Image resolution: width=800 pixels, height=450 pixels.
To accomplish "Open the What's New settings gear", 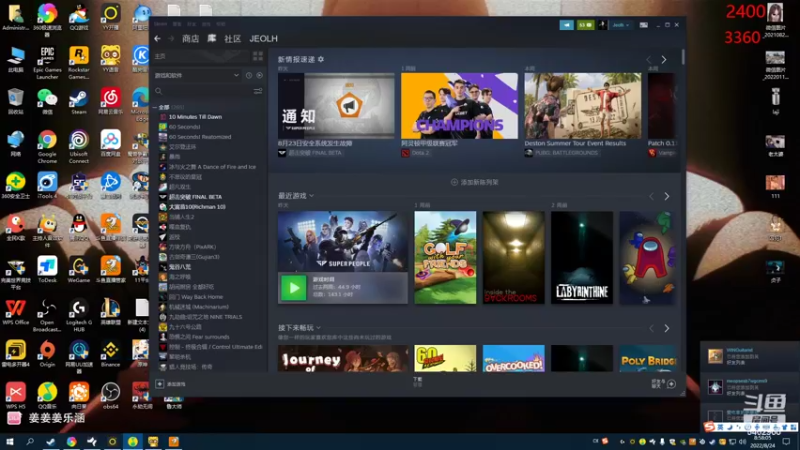I will (321, 59).
